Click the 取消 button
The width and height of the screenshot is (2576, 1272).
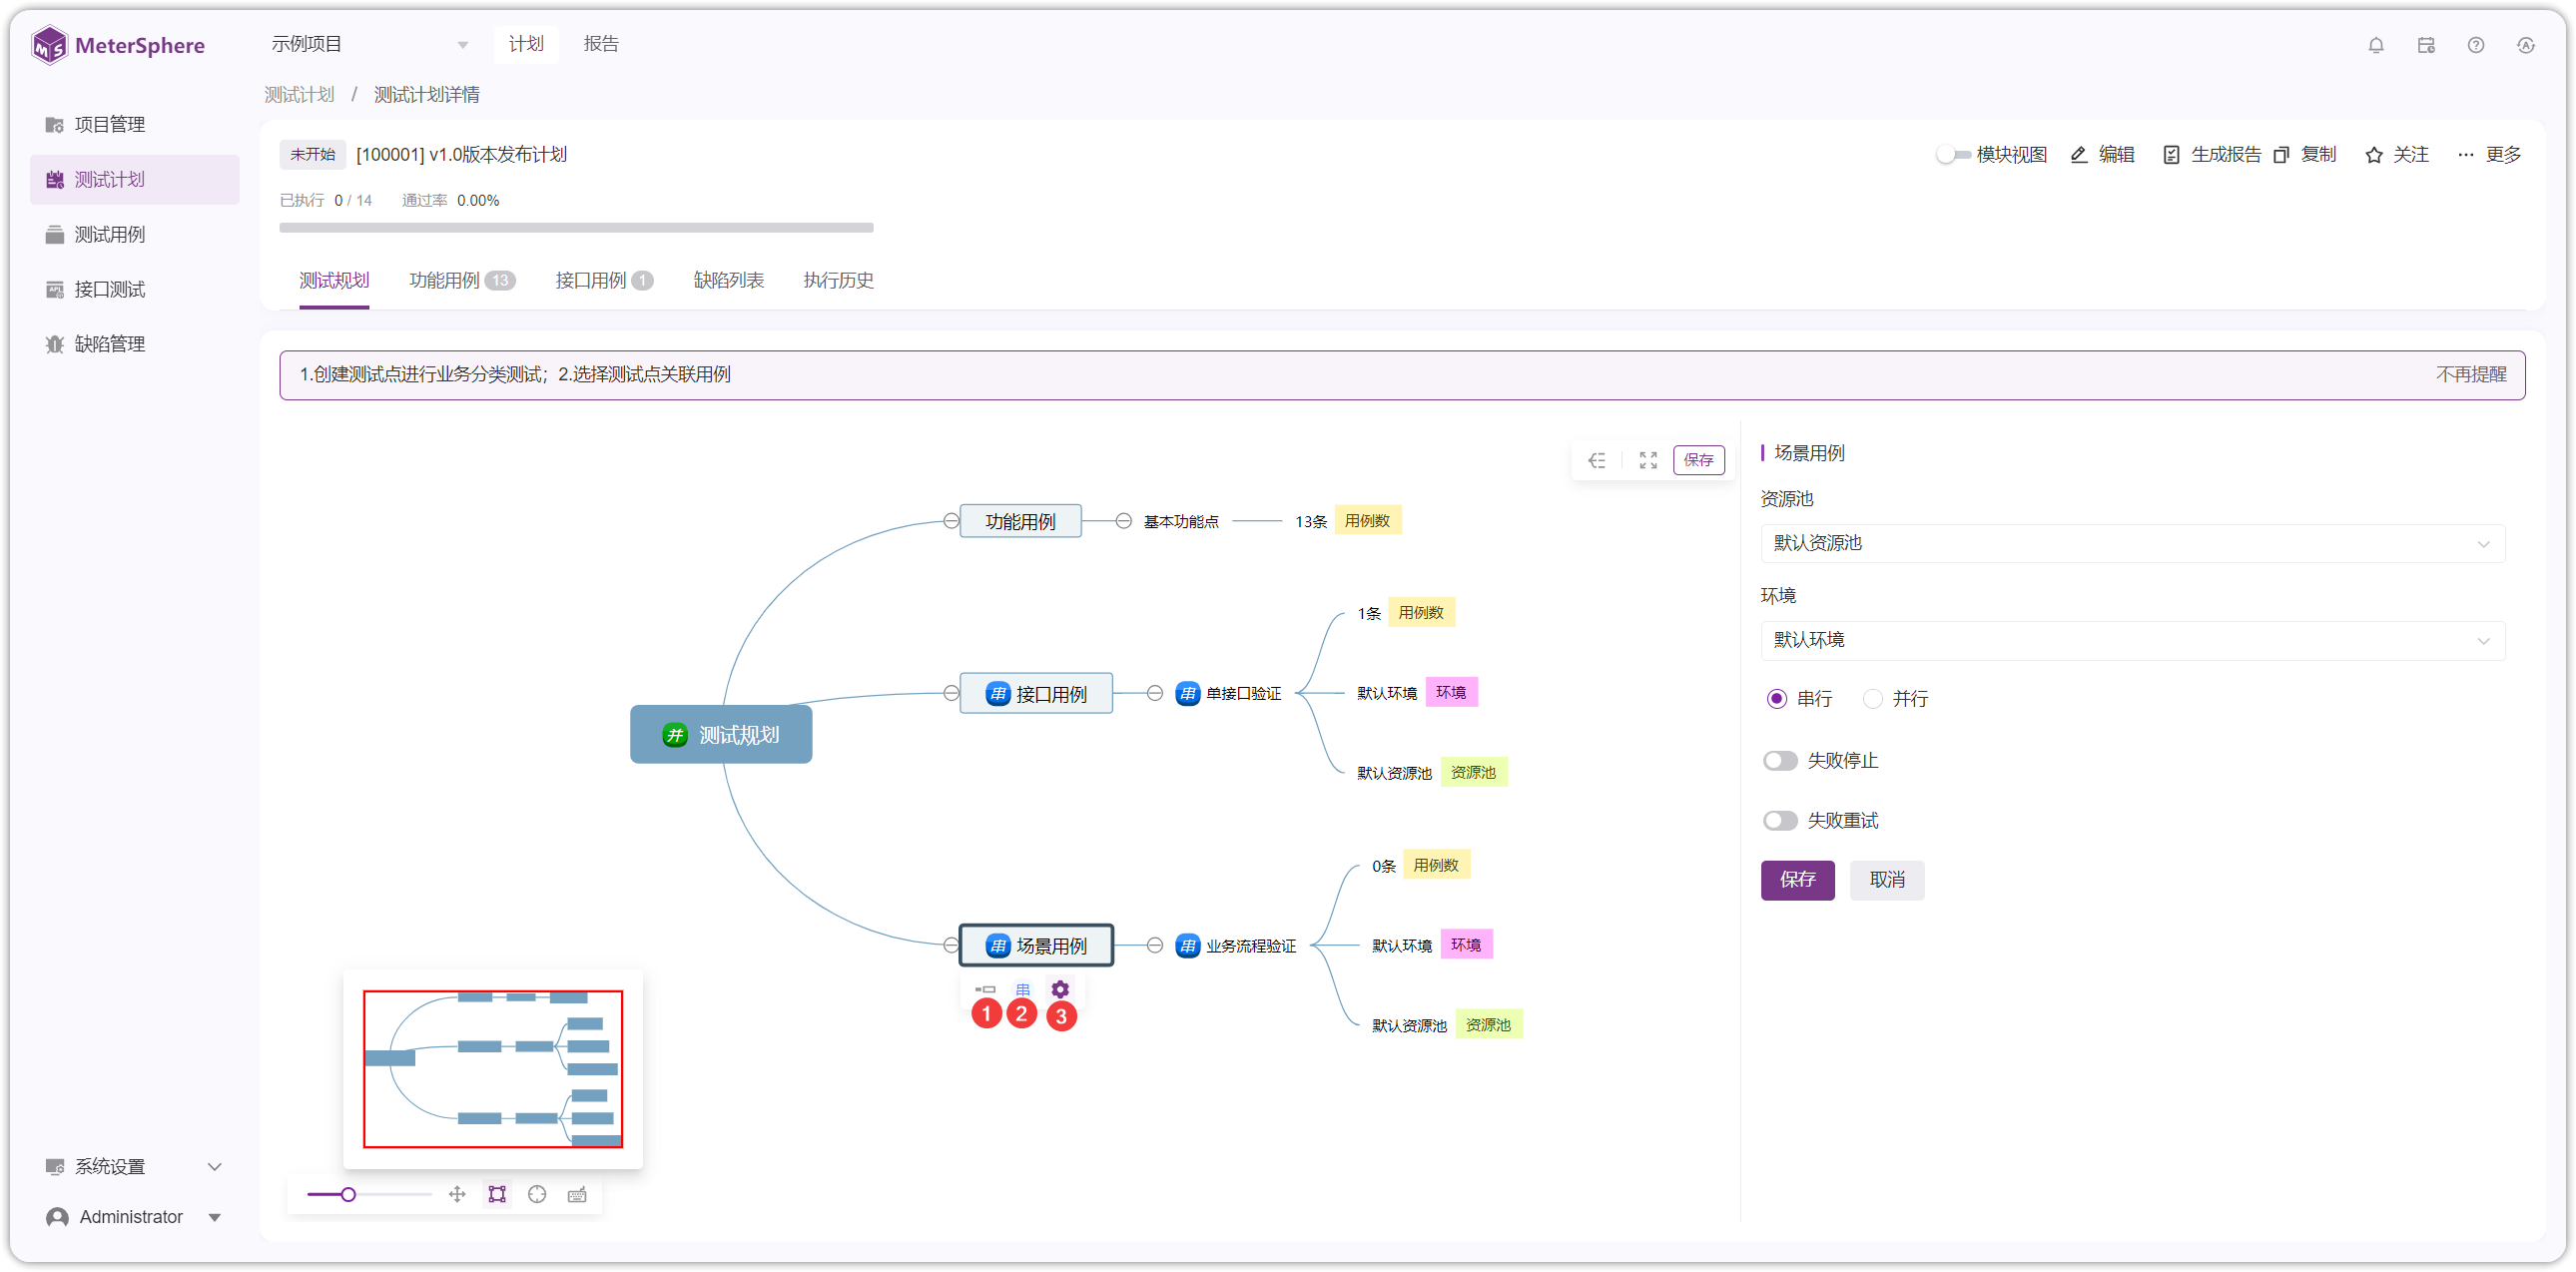[1886, 880]
